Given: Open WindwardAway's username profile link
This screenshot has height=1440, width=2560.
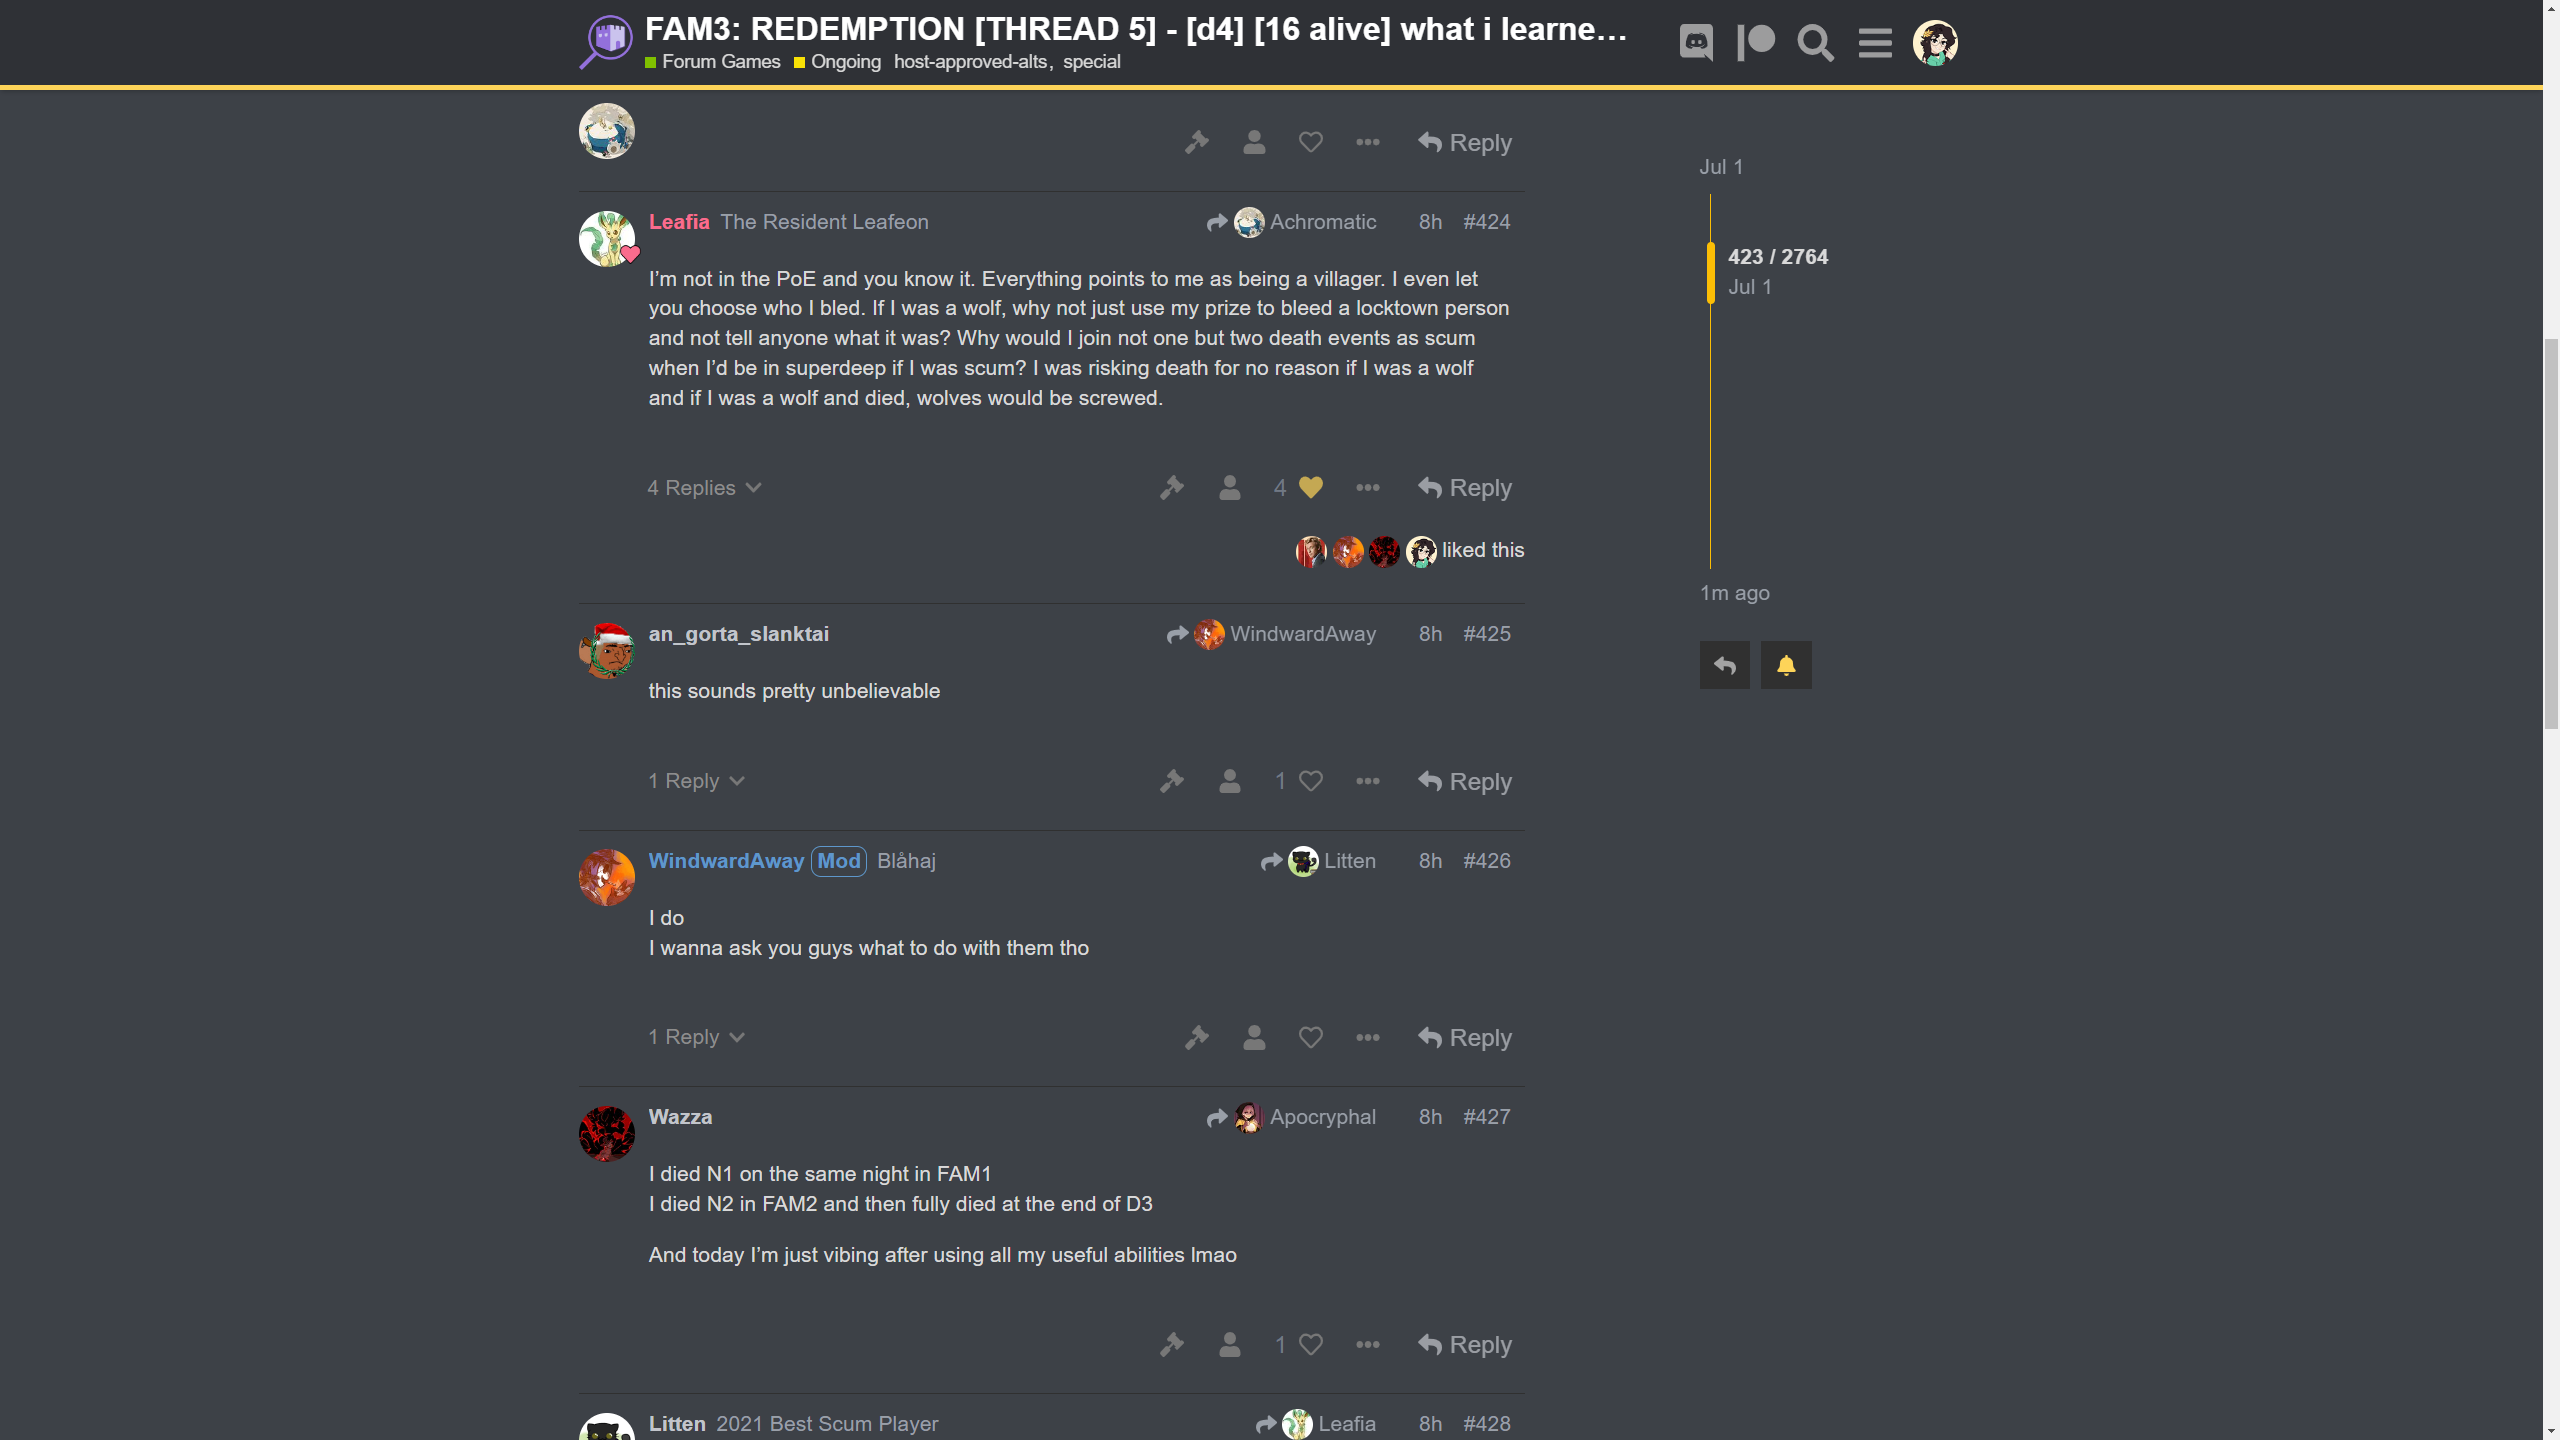Looking at the screenshot, I should [726, 861].
